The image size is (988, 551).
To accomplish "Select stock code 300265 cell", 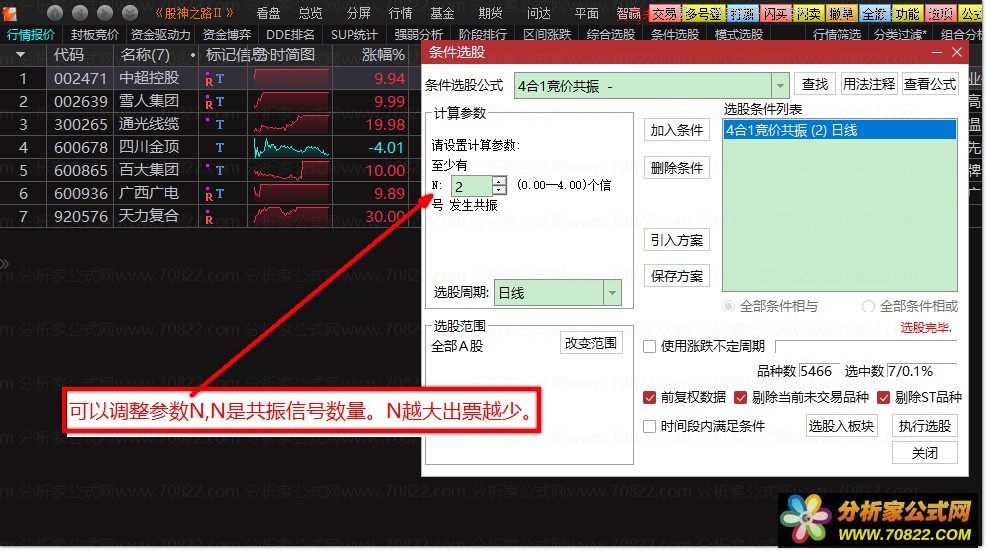I will pyautogui.click(x=81, y=124).
